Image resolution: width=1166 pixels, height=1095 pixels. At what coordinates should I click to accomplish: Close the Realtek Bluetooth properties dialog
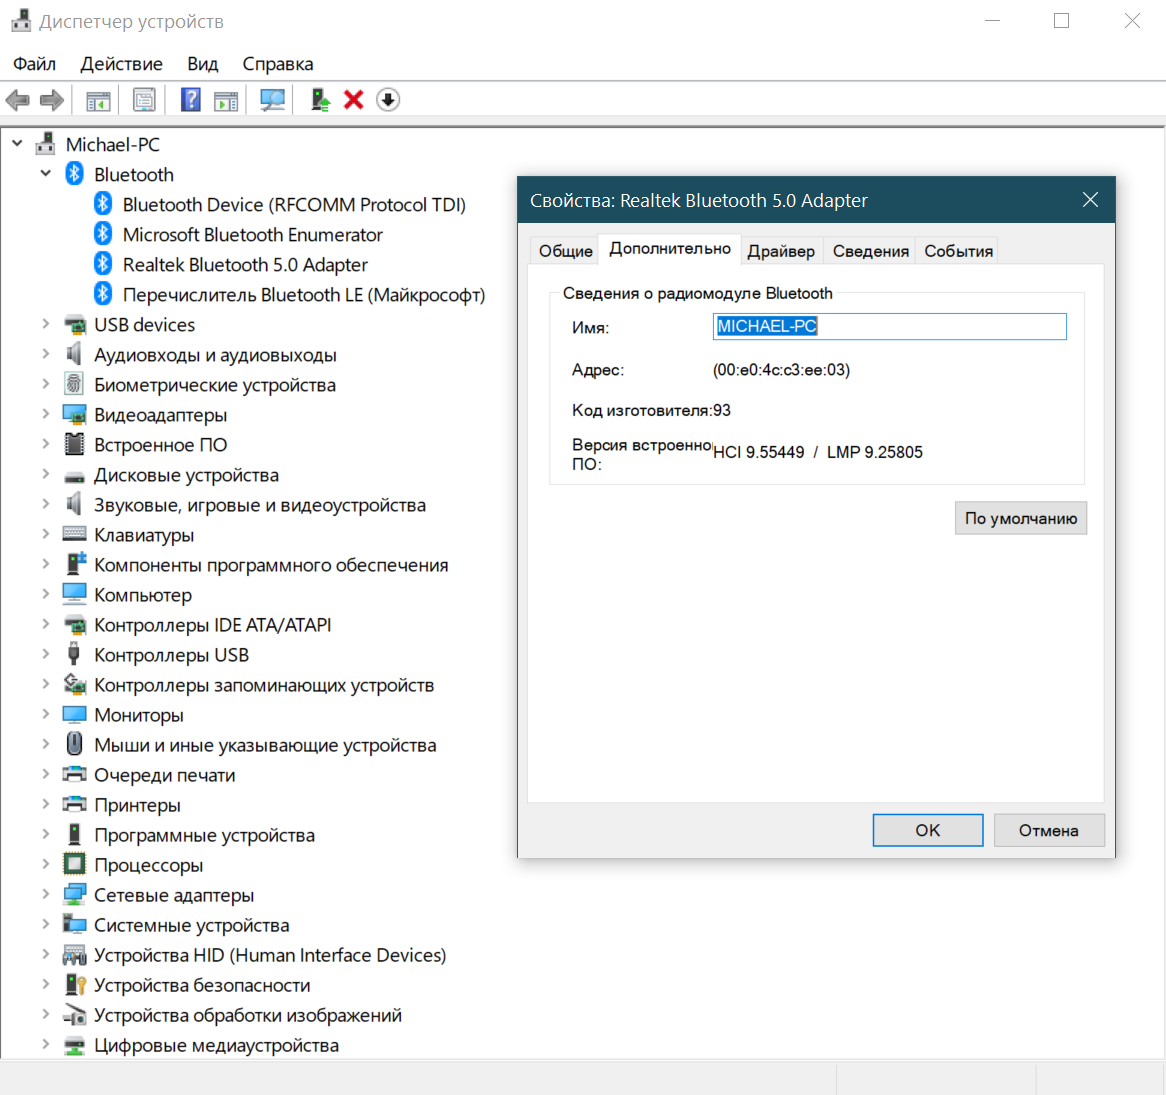point(1090,200)
